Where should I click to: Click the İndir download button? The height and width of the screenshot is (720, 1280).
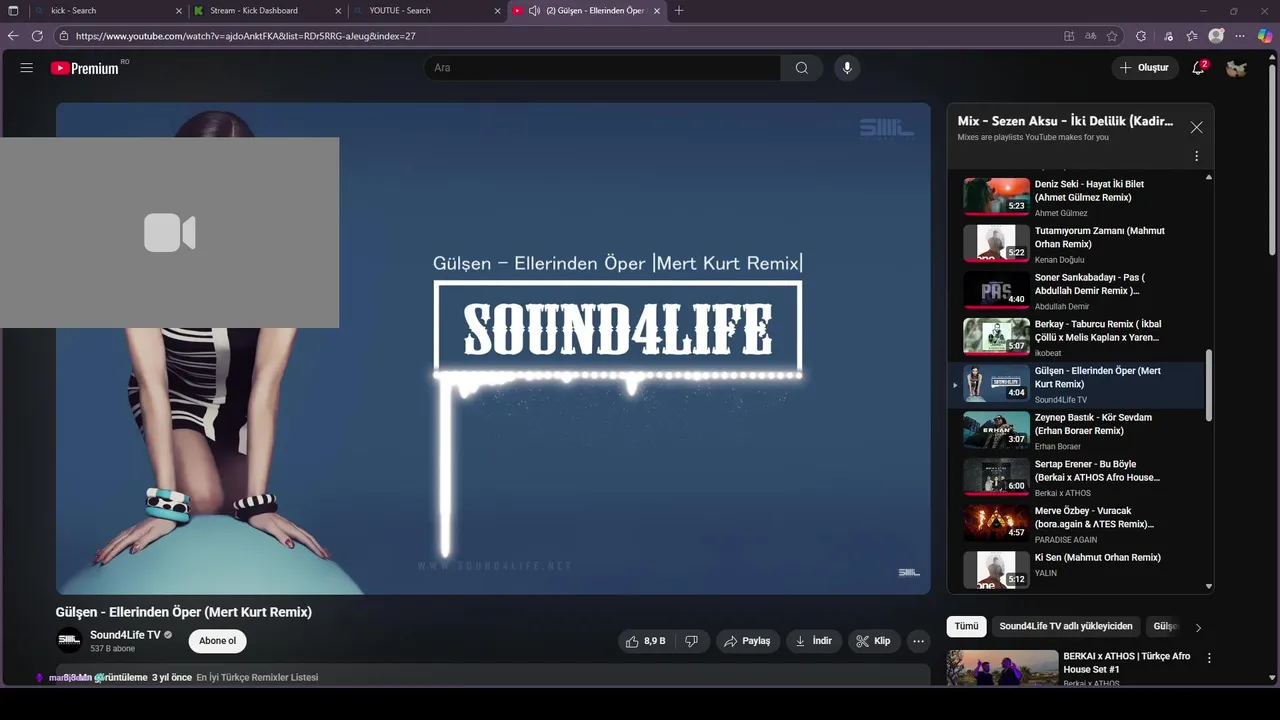813,641
